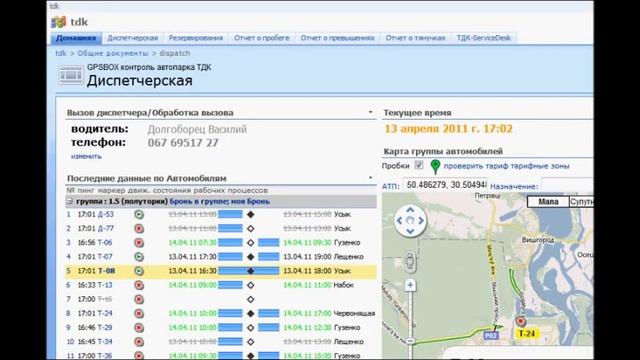The height and width of the screenshot is (360, 640).
Task: Click the моя Бронь link
Action: 250,201
